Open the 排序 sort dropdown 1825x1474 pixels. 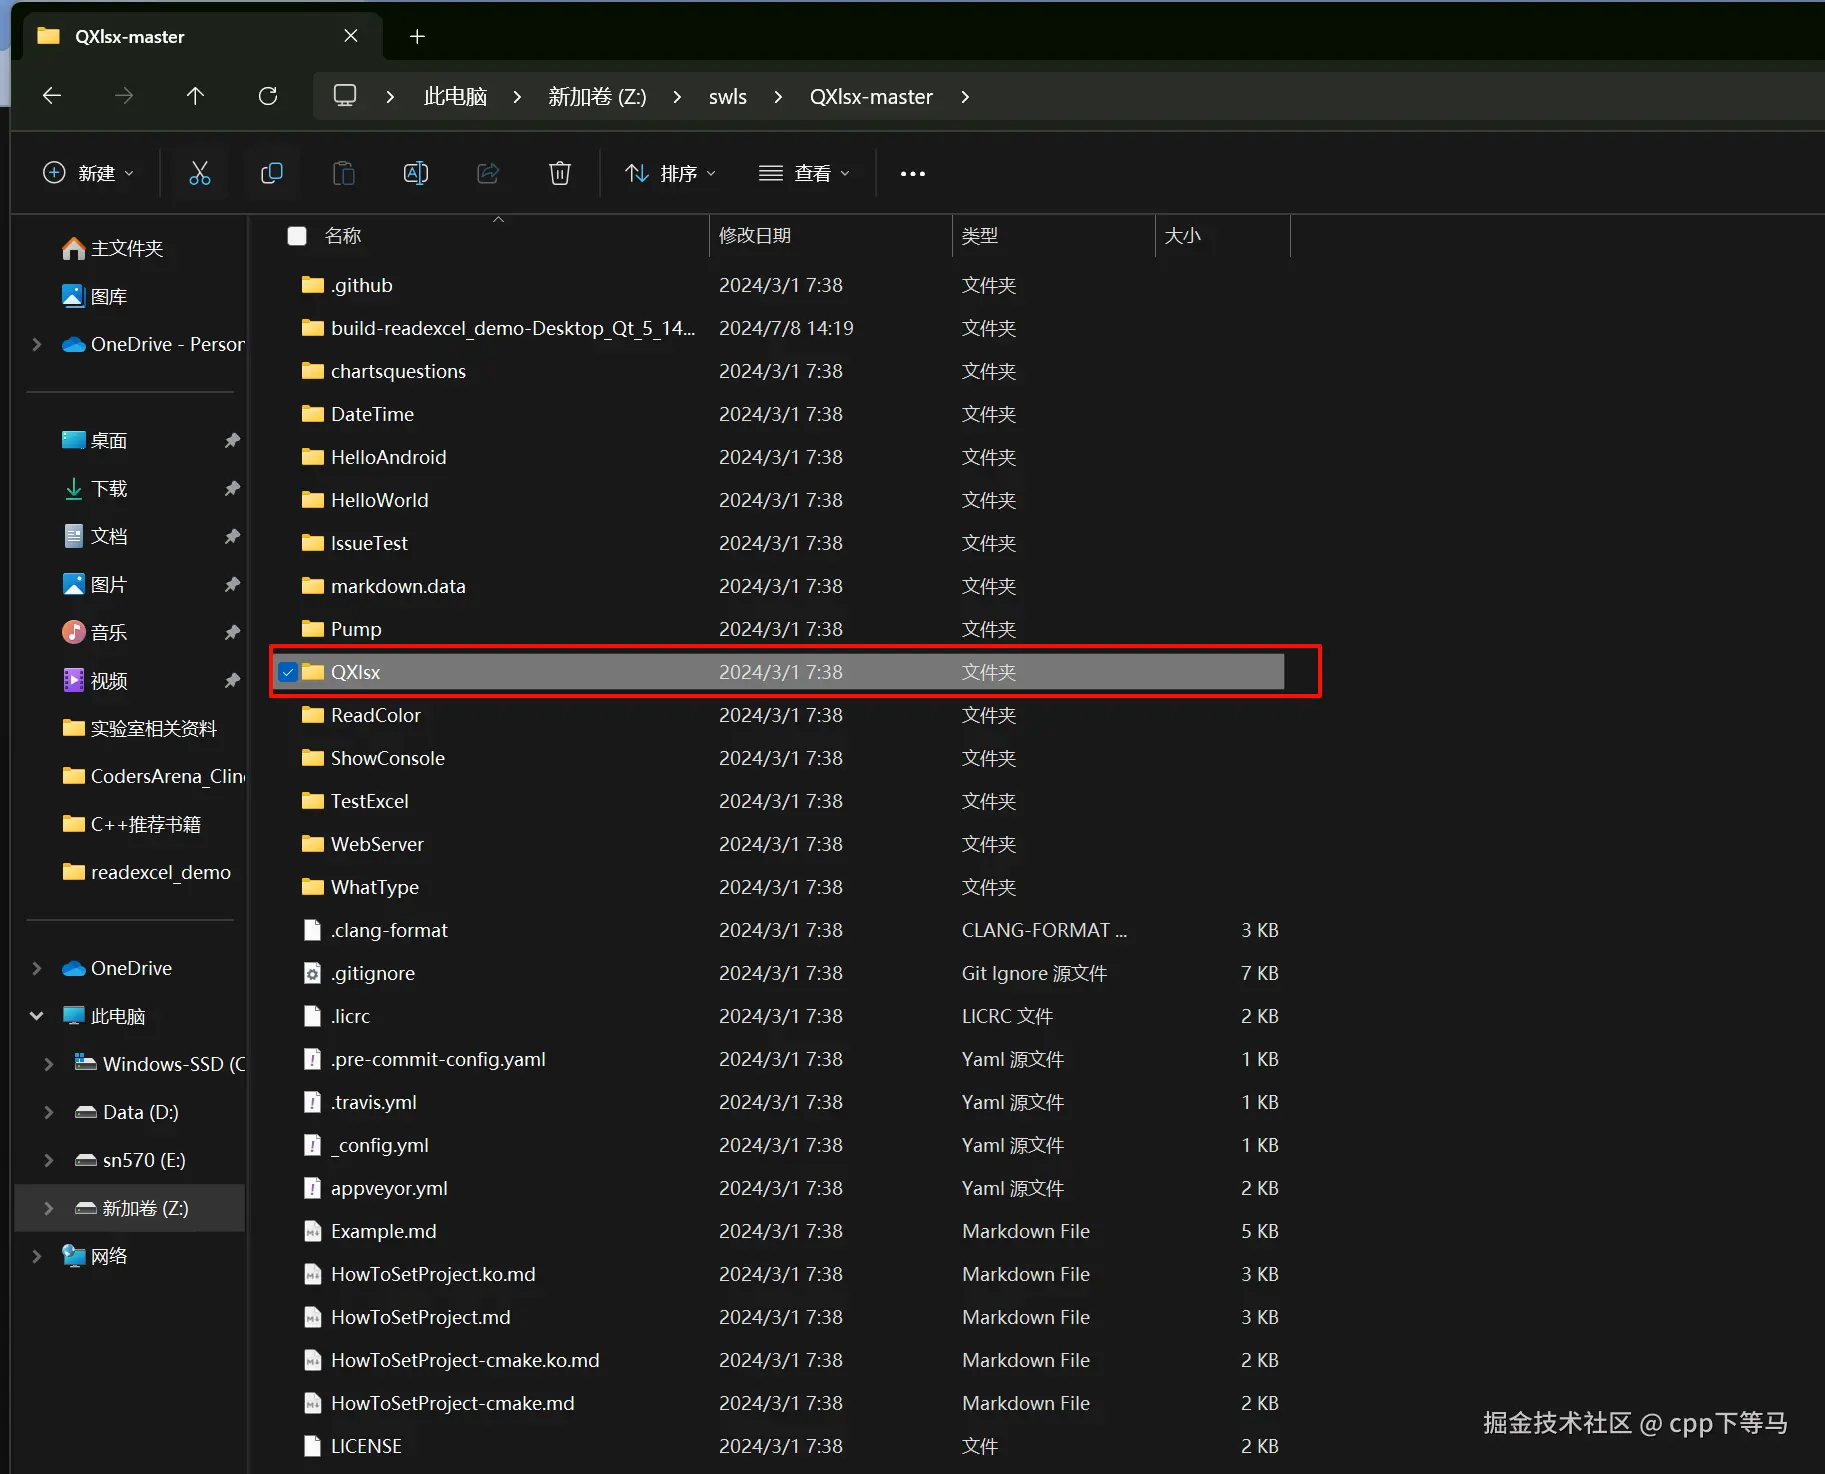pyautogui.click(x=670, y=174)
